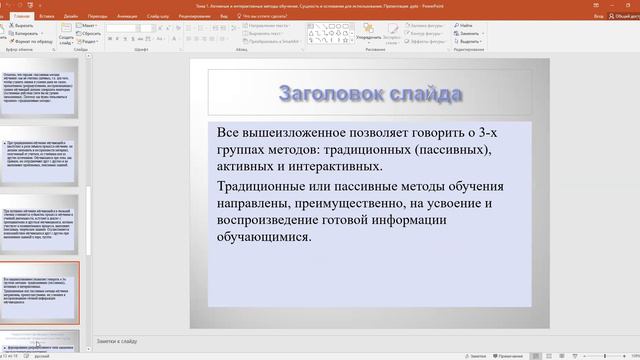
Task: Open the Insert (Вставка) ribbon tab
Action: click(x=47, y=16)
